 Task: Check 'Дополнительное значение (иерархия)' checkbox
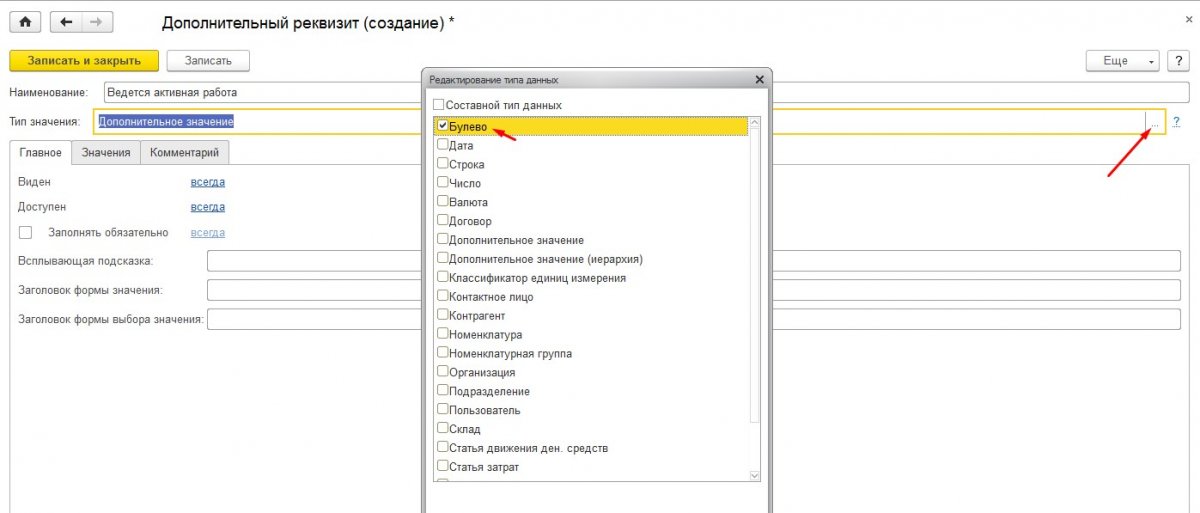tap(443, 259)
